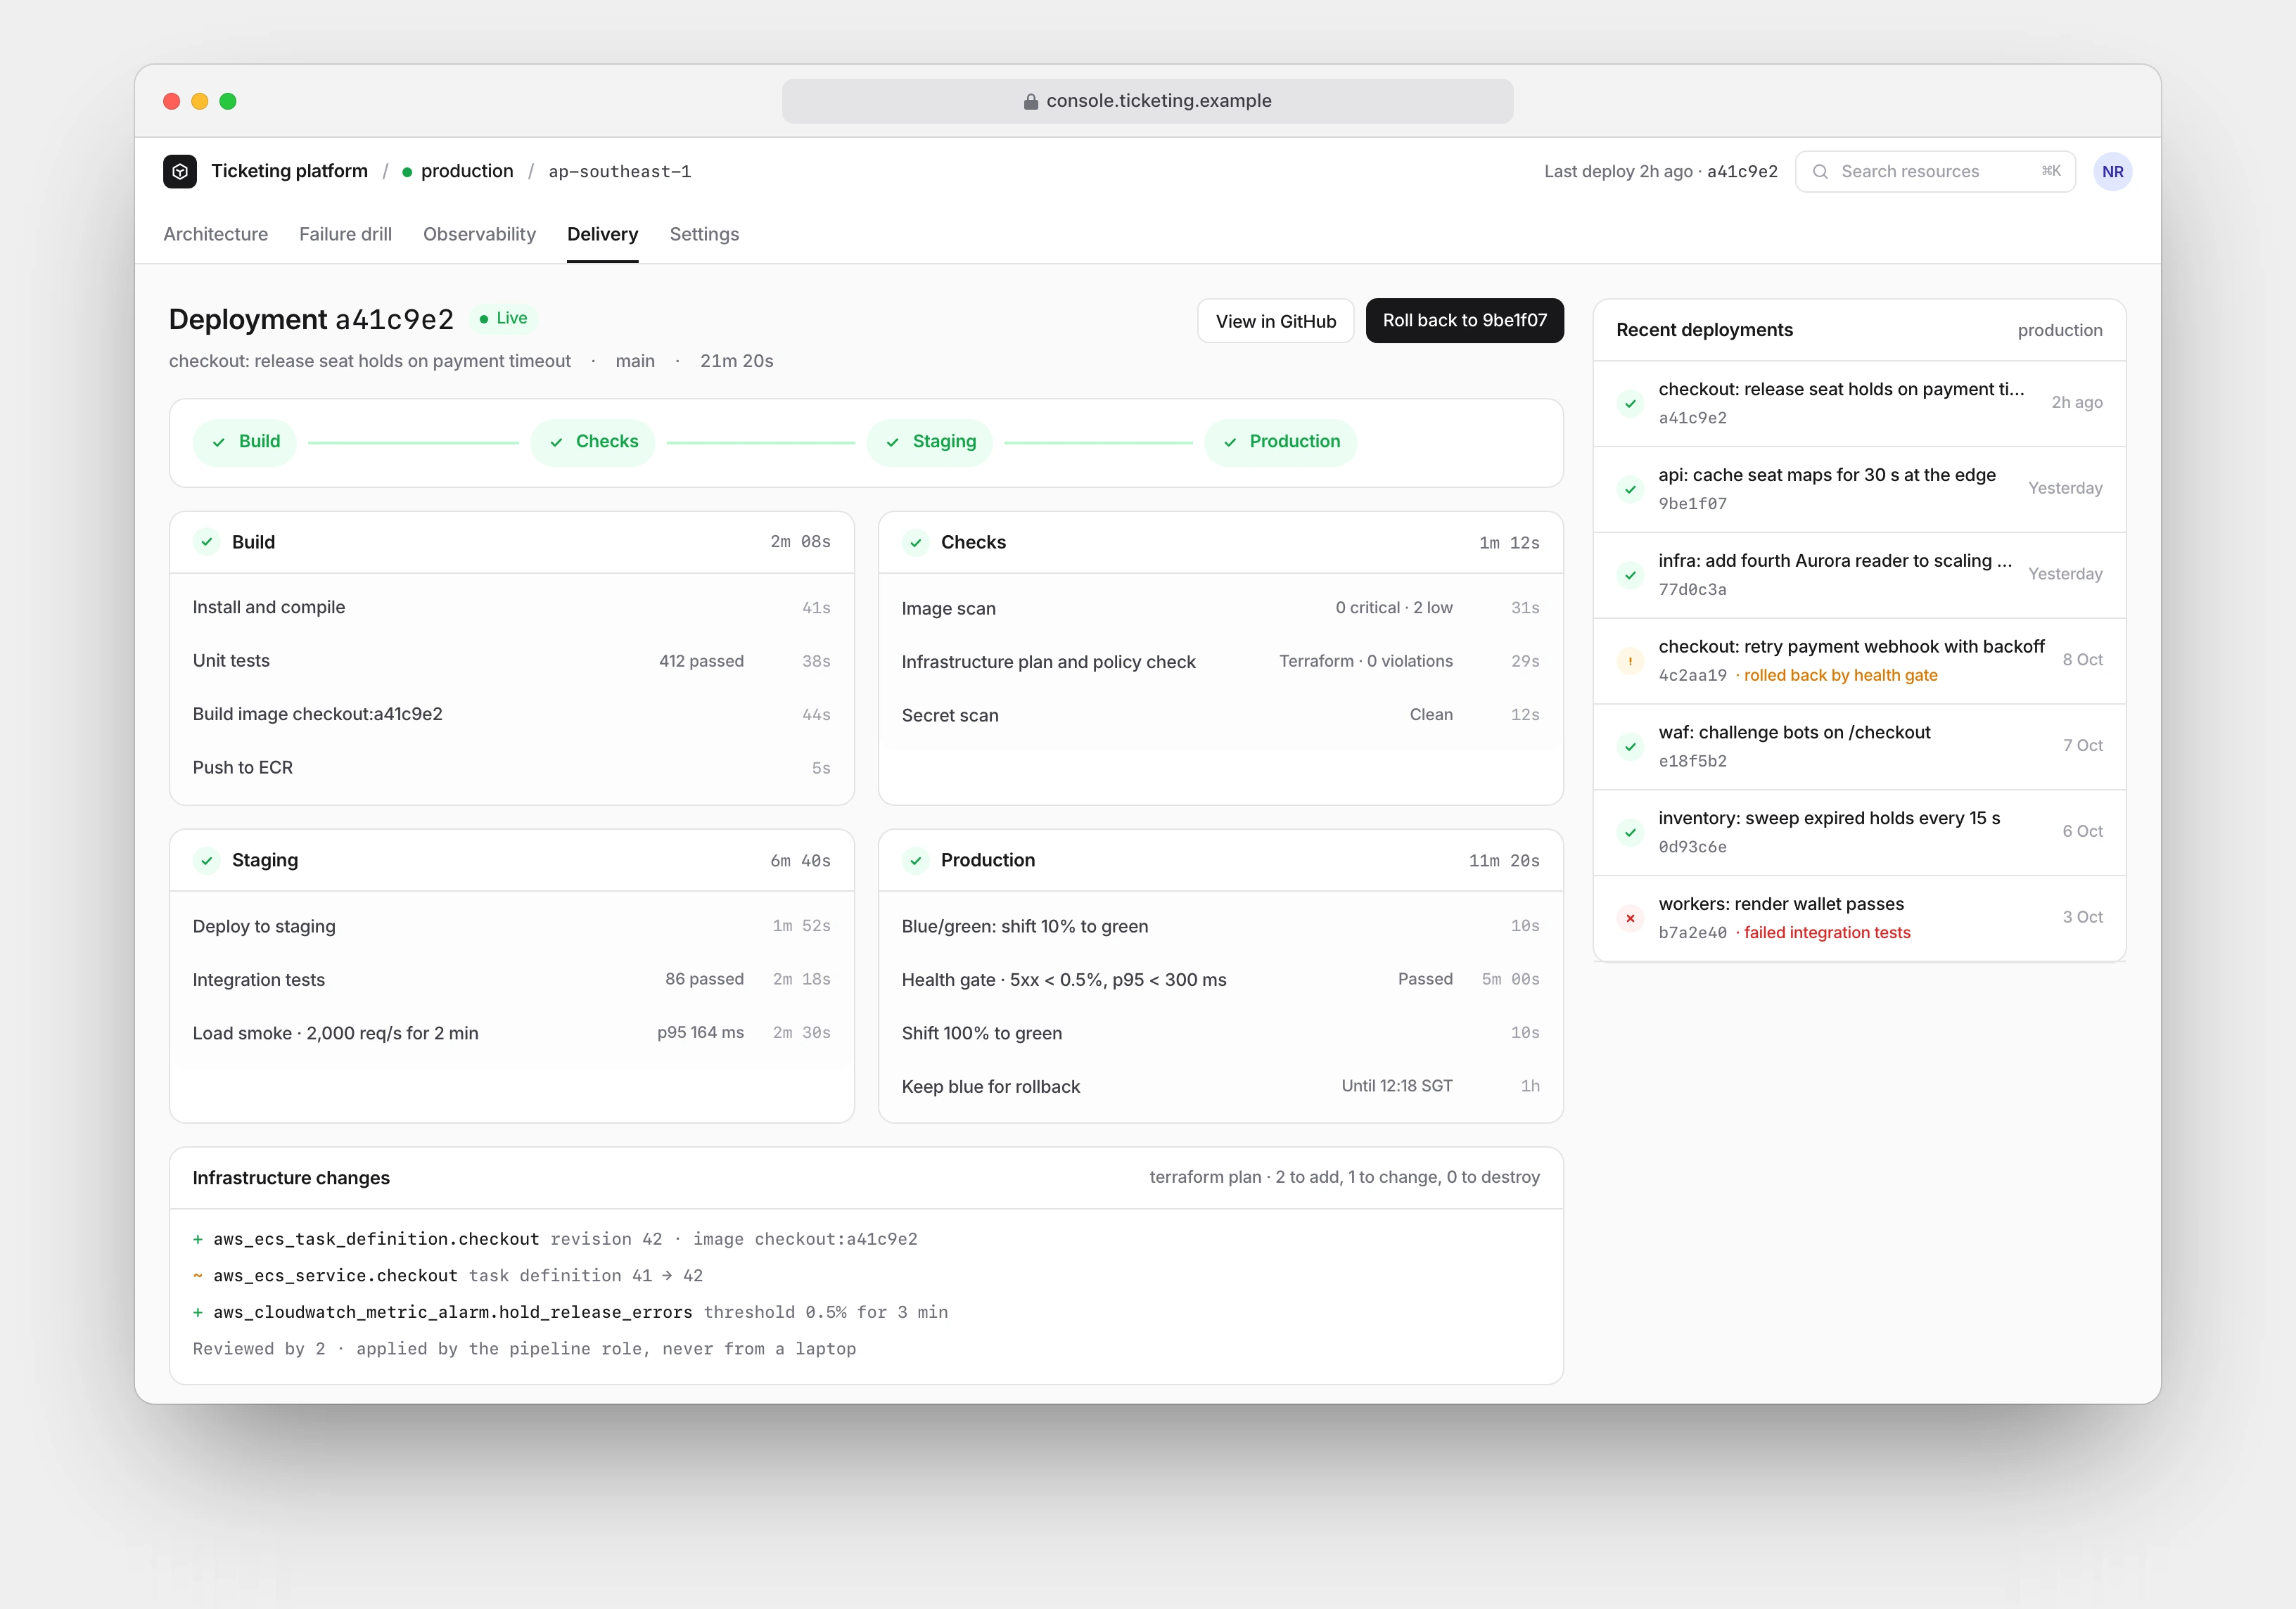Select the Staging pipeline stage pill
The width and height of the screenshot is (2296, 1609).
click(930, 442)
